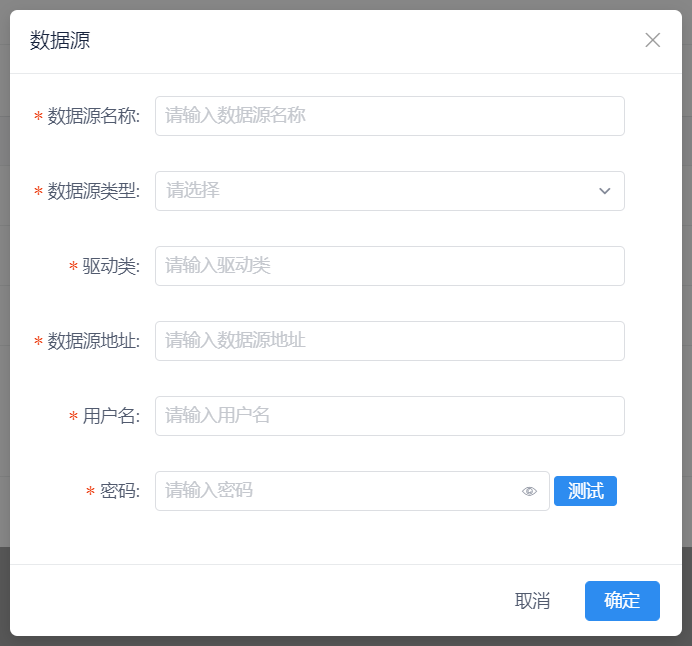
Task: Close the 数据源 dialog with X icon
Action: [x=652, y=40]
